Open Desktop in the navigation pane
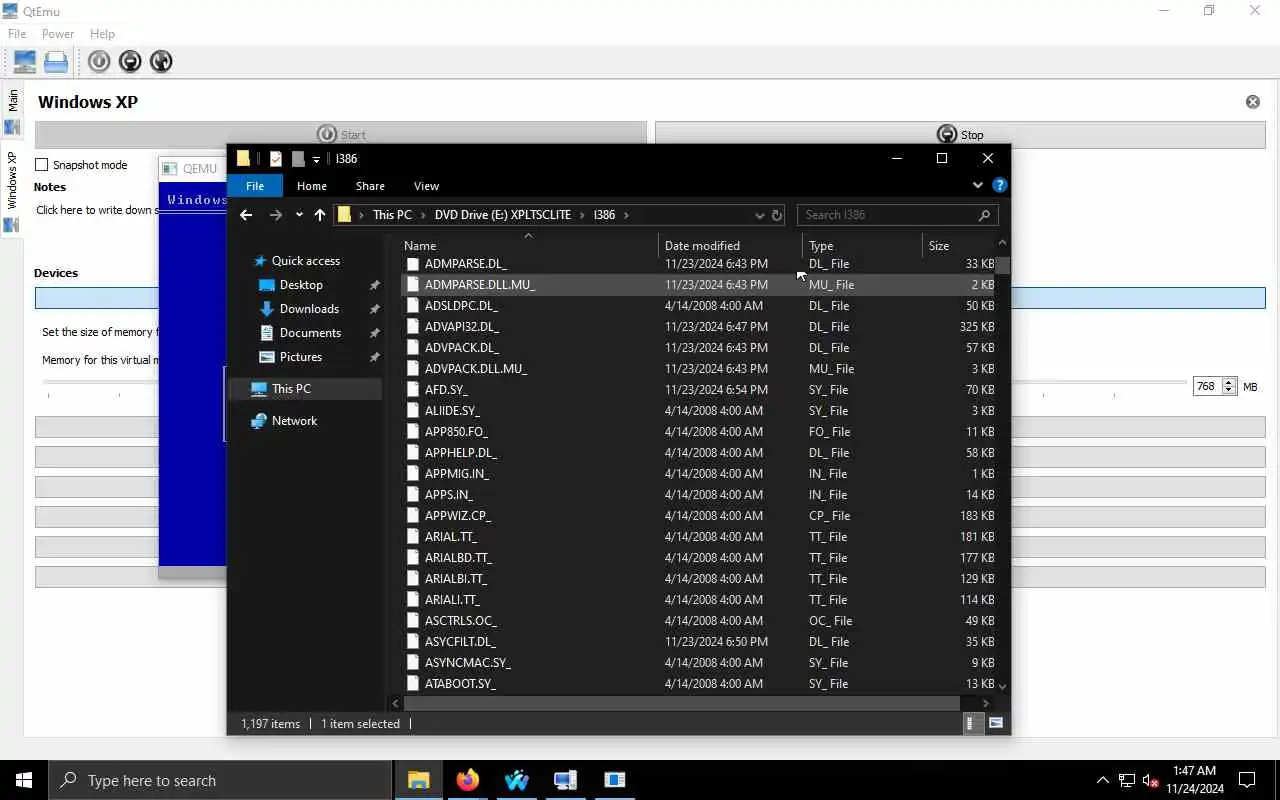 (x=301, y=285)
